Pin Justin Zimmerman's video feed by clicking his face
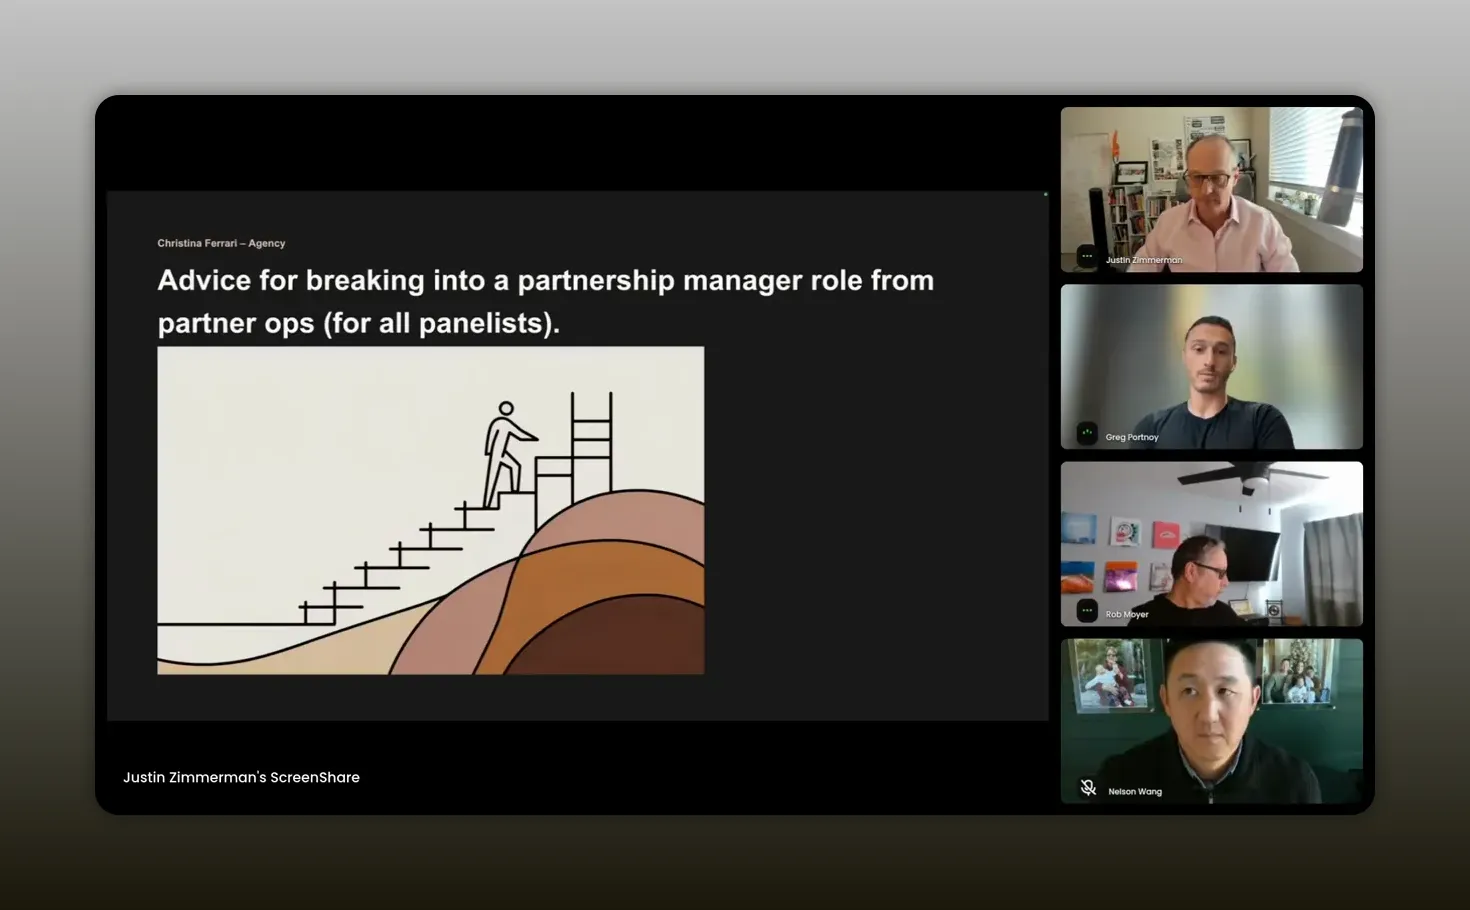 coord(1208,177)
